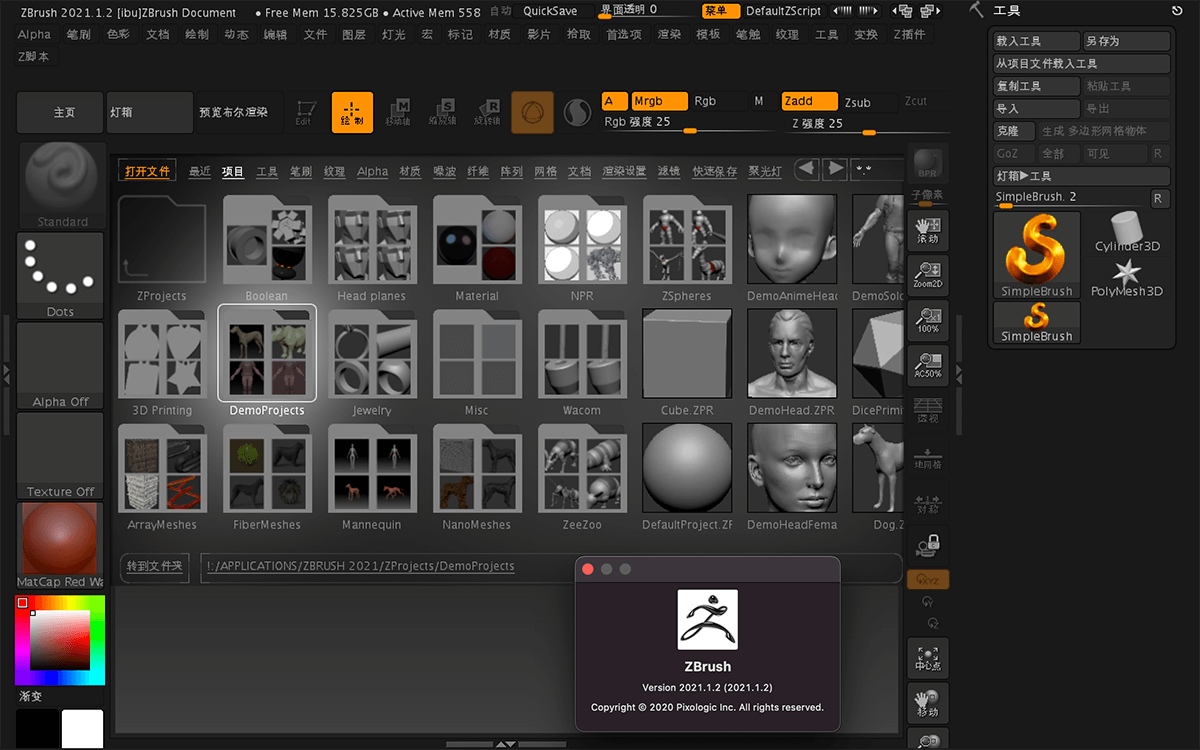Click the previous arrow in LightBox

click(x=806, y=169)
